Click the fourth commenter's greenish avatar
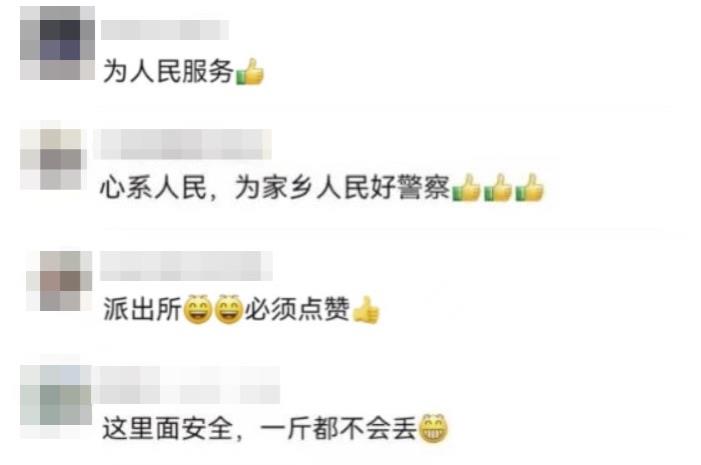 pyautogui.click(x=56, y=395)
